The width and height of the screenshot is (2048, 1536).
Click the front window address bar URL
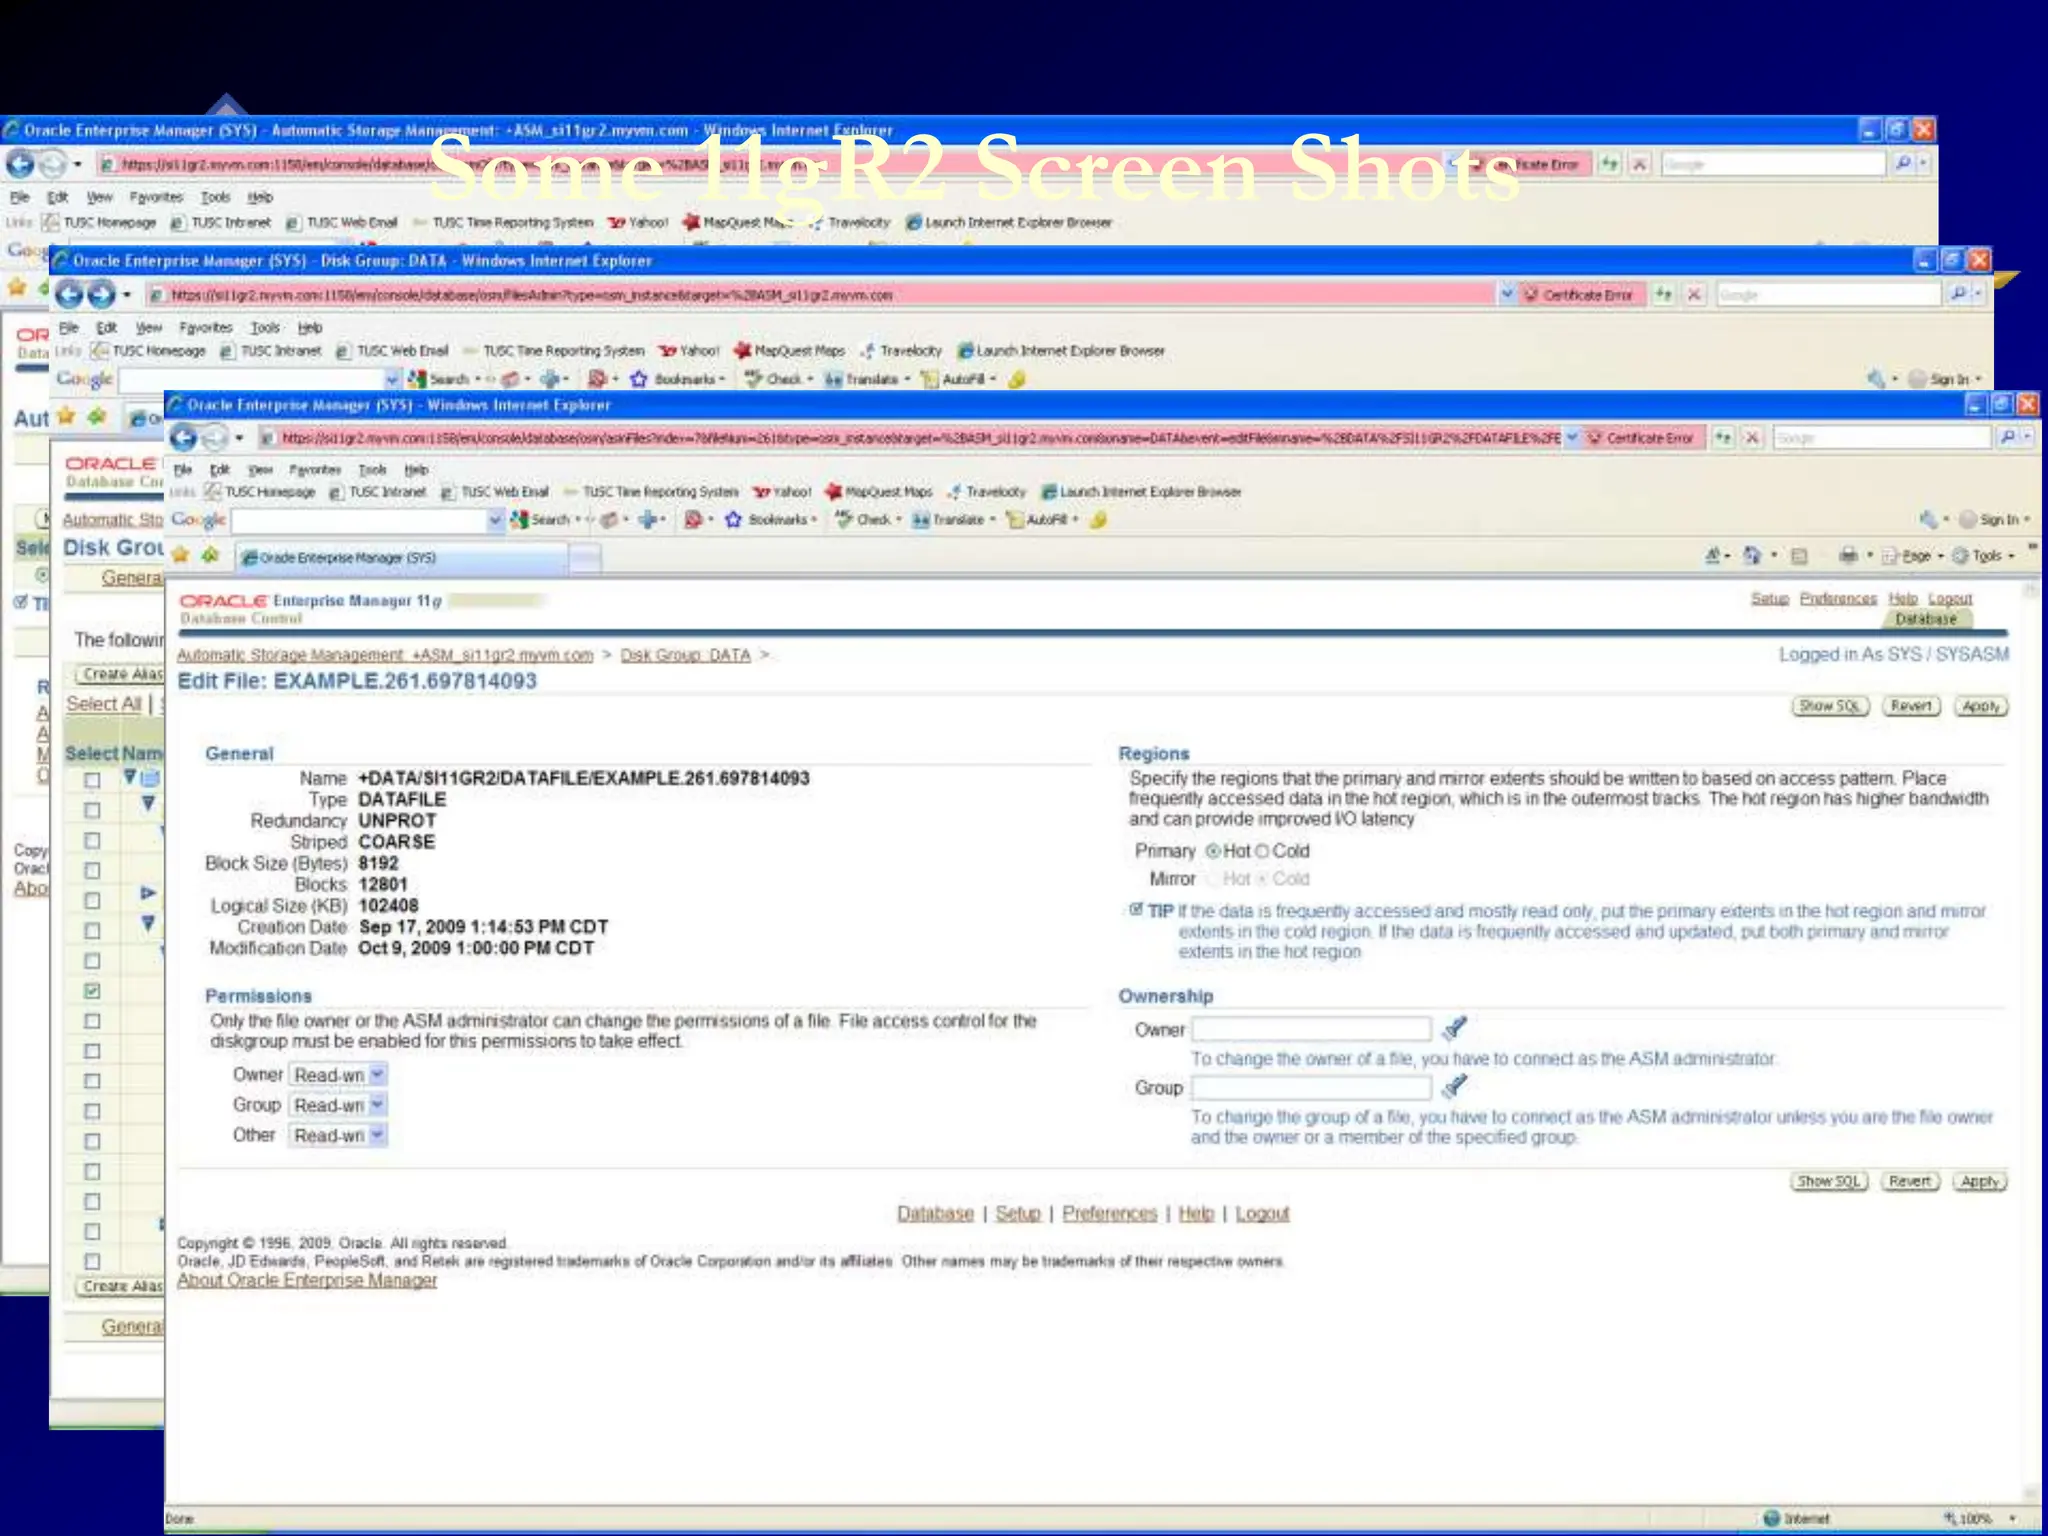919,438
